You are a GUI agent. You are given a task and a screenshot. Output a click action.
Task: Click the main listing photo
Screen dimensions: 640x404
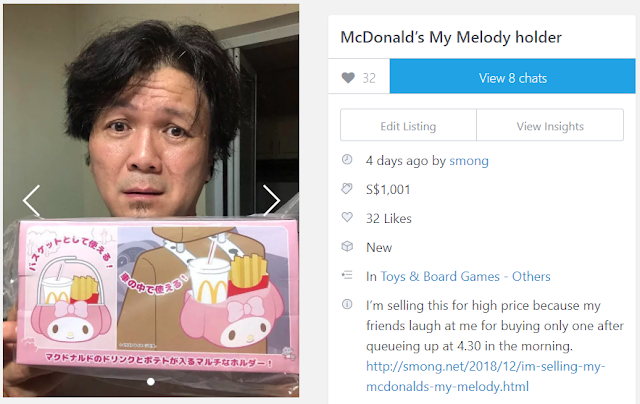pyautogui.click(x=151, y=200)
